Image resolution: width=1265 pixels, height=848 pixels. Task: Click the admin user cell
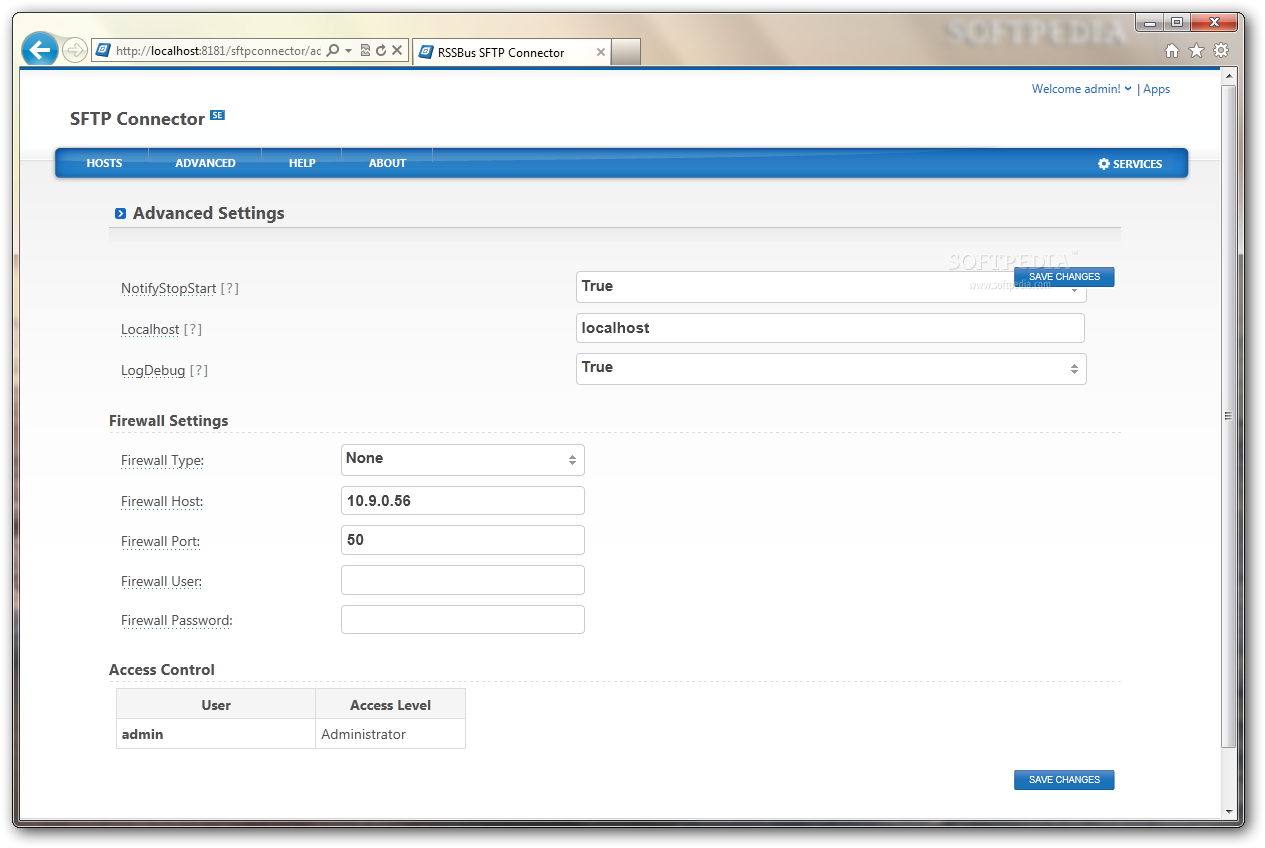216,734
